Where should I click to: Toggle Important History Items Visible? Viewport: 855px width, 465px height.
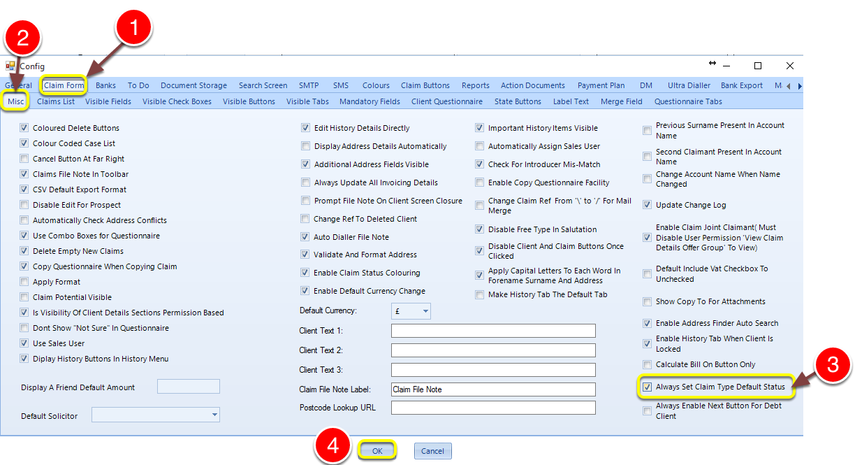point(479,128)
